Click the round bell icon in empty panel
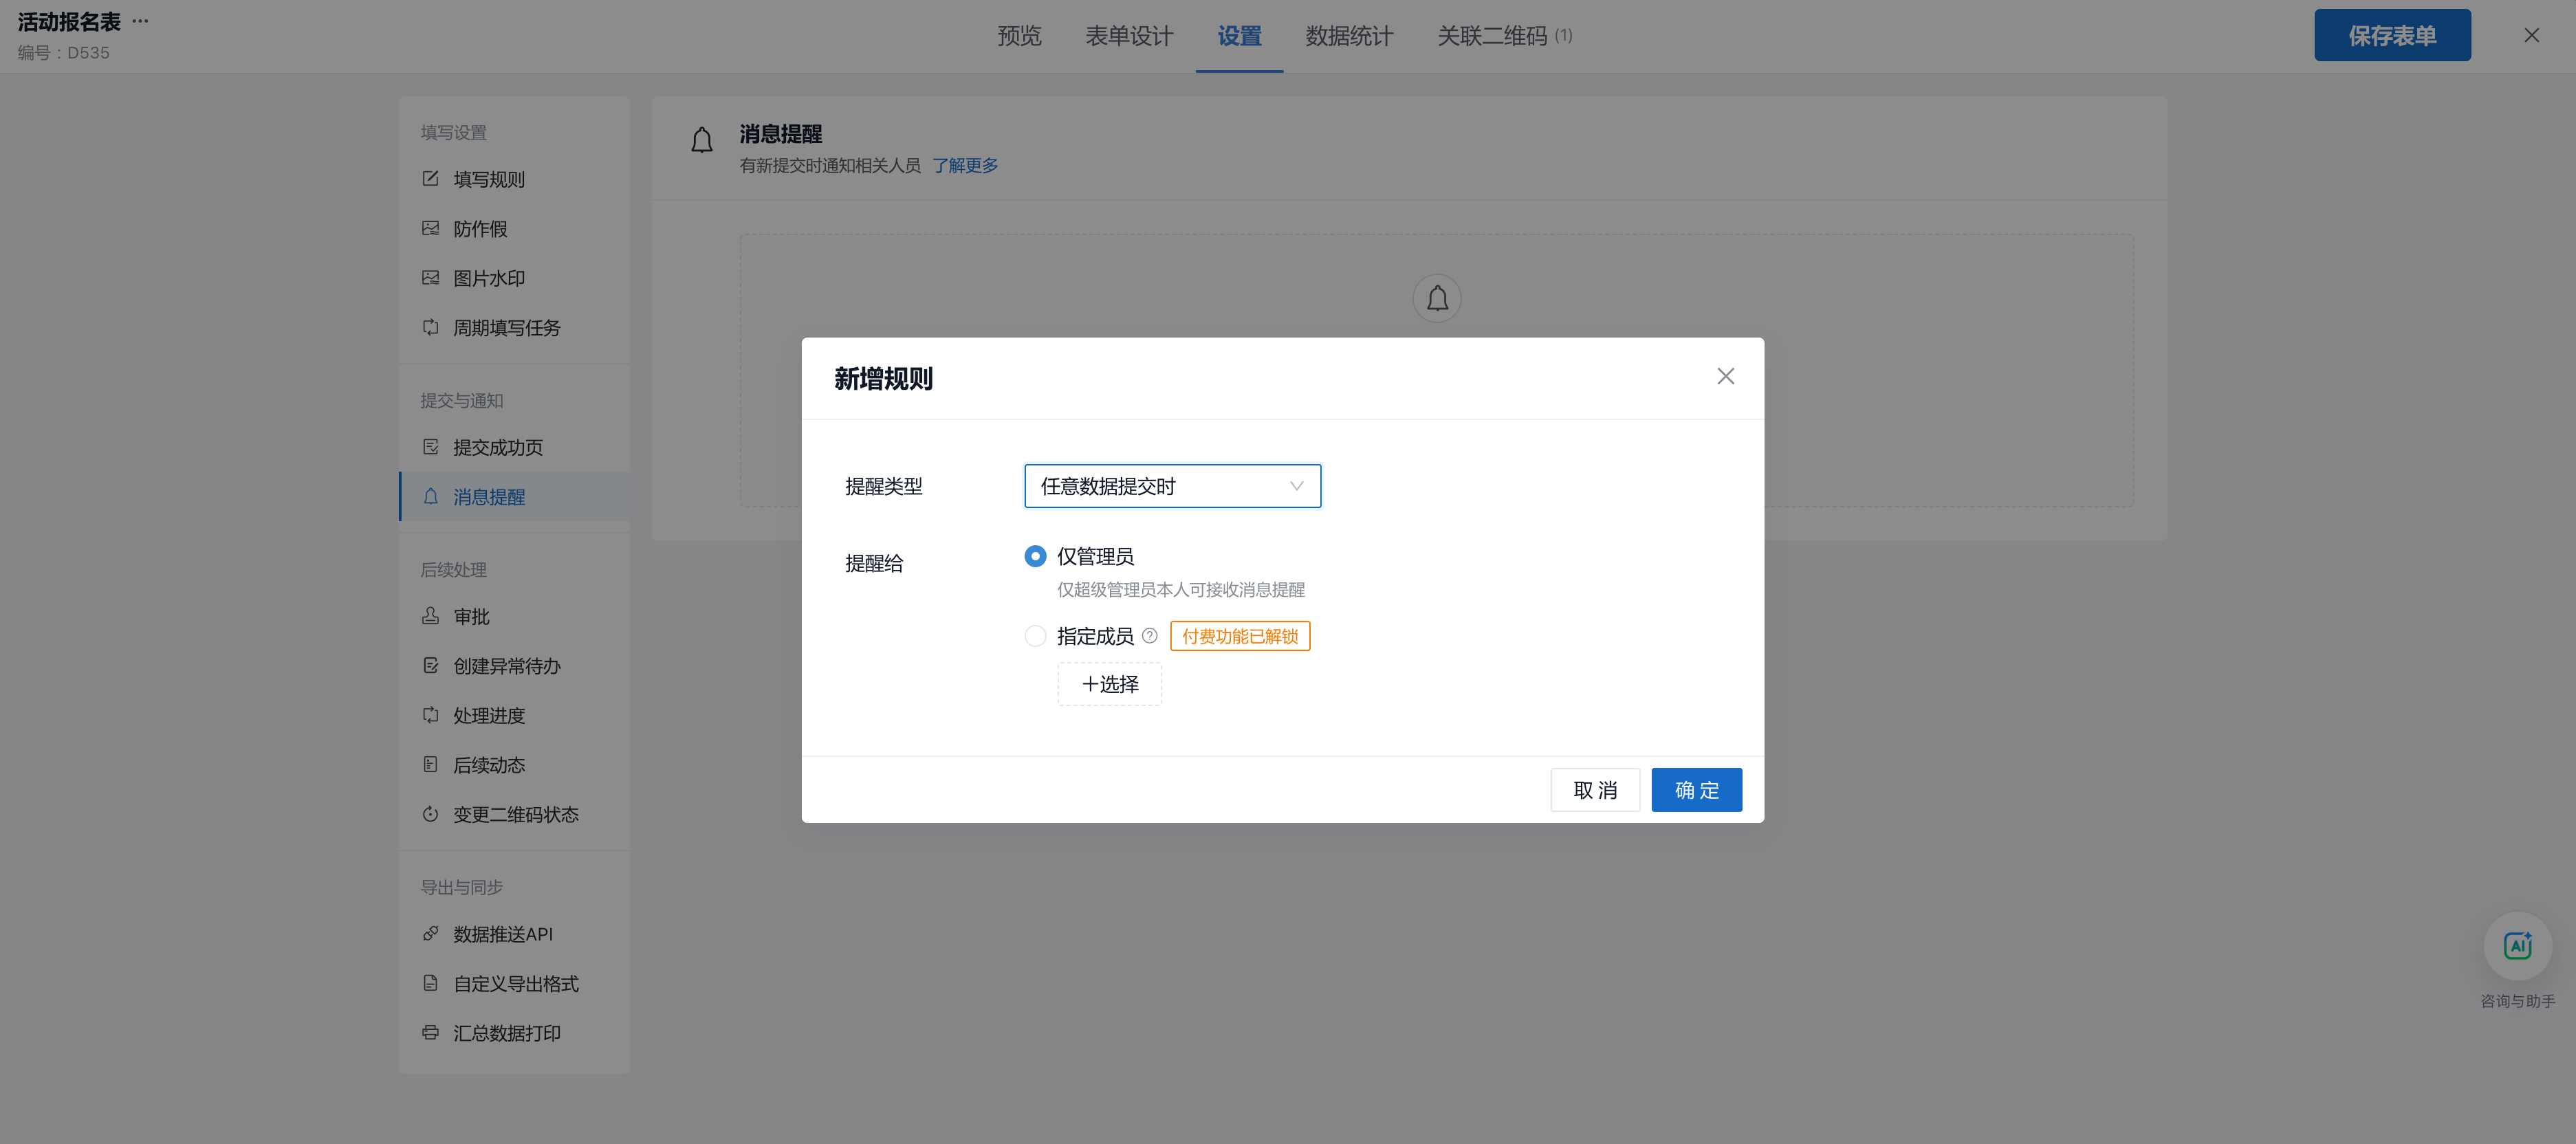Image resolution: width=2576 pixels, height=1144 pixels. tap(1437, 298)
